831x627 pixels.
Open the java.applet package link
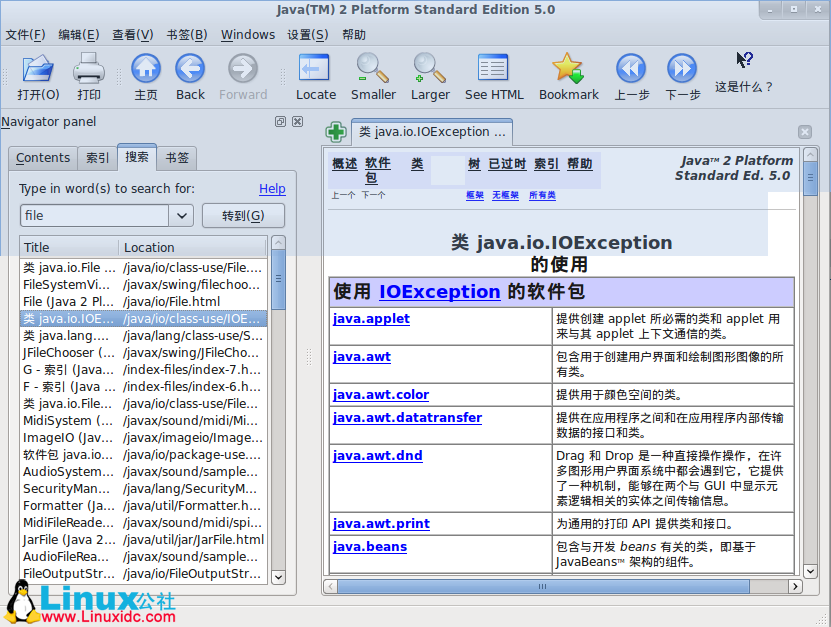point(371,319)
